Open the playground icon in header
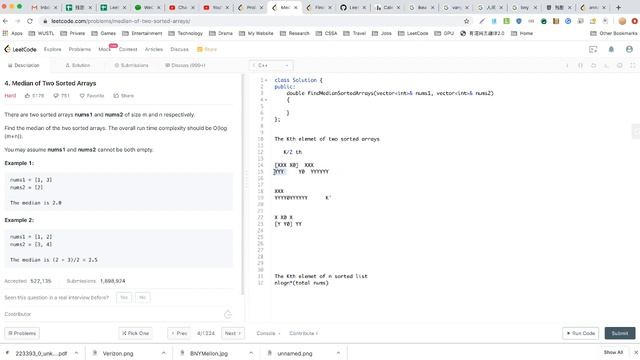Image resolution: width=640 pixels, height=360 pixels. point(593,49)
